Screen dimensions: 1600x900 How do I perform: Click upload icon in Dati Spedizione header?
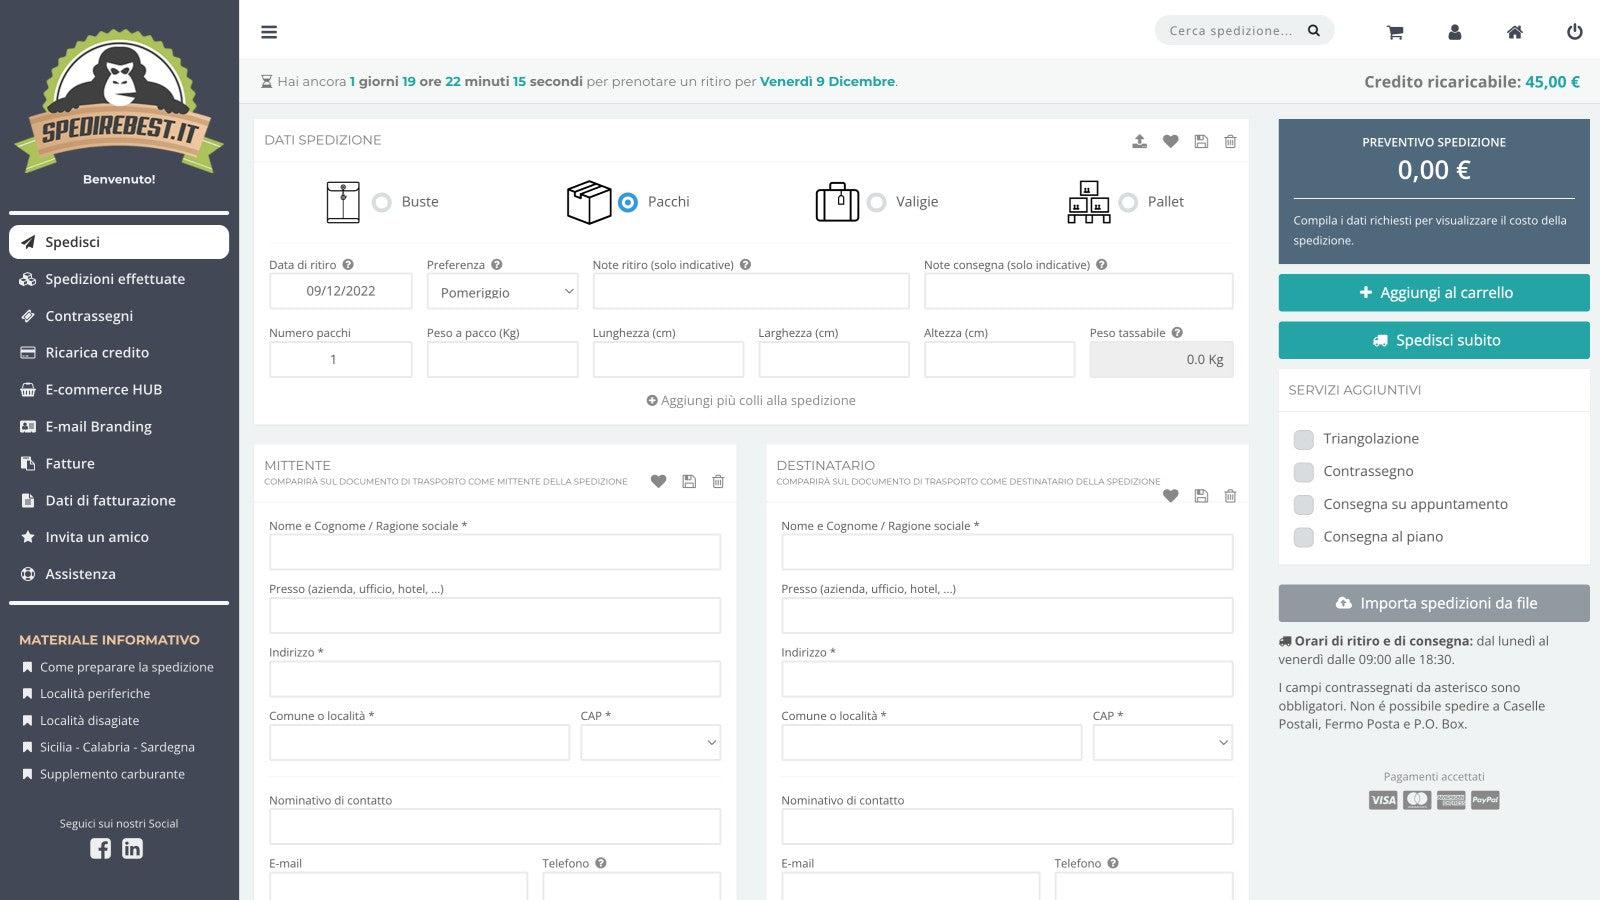[1139, 142]
